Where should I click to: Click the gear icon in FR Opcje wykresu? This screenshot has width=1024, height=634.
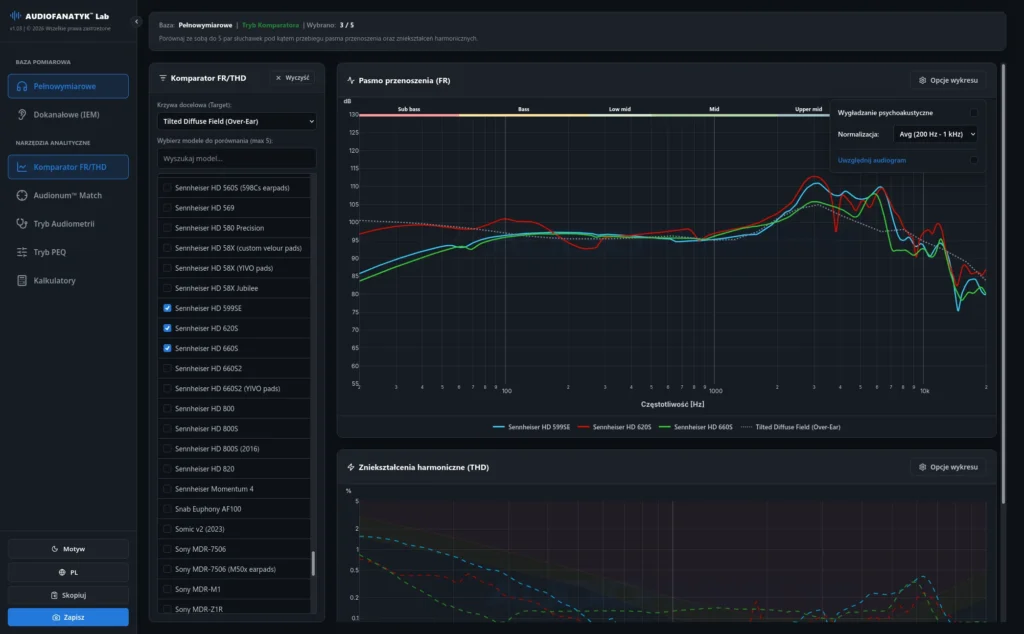click(x=923, y=80)
